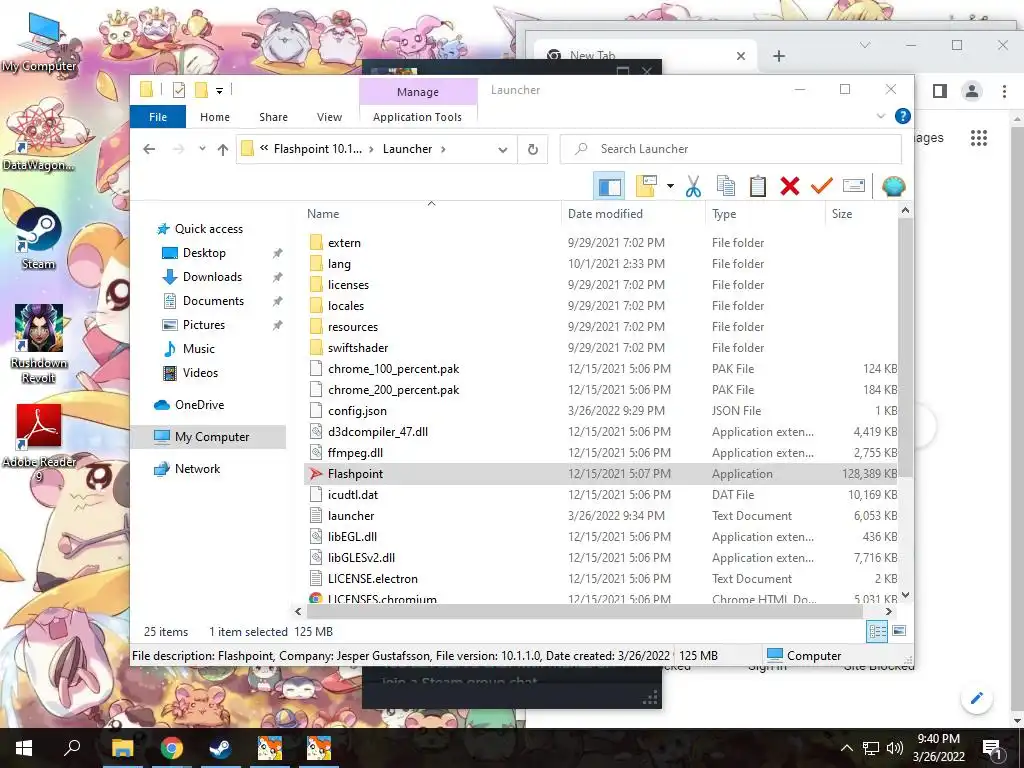Open Steam desktop shortcut
This screenshot has width=1024, height=768.
coord(39,239)
